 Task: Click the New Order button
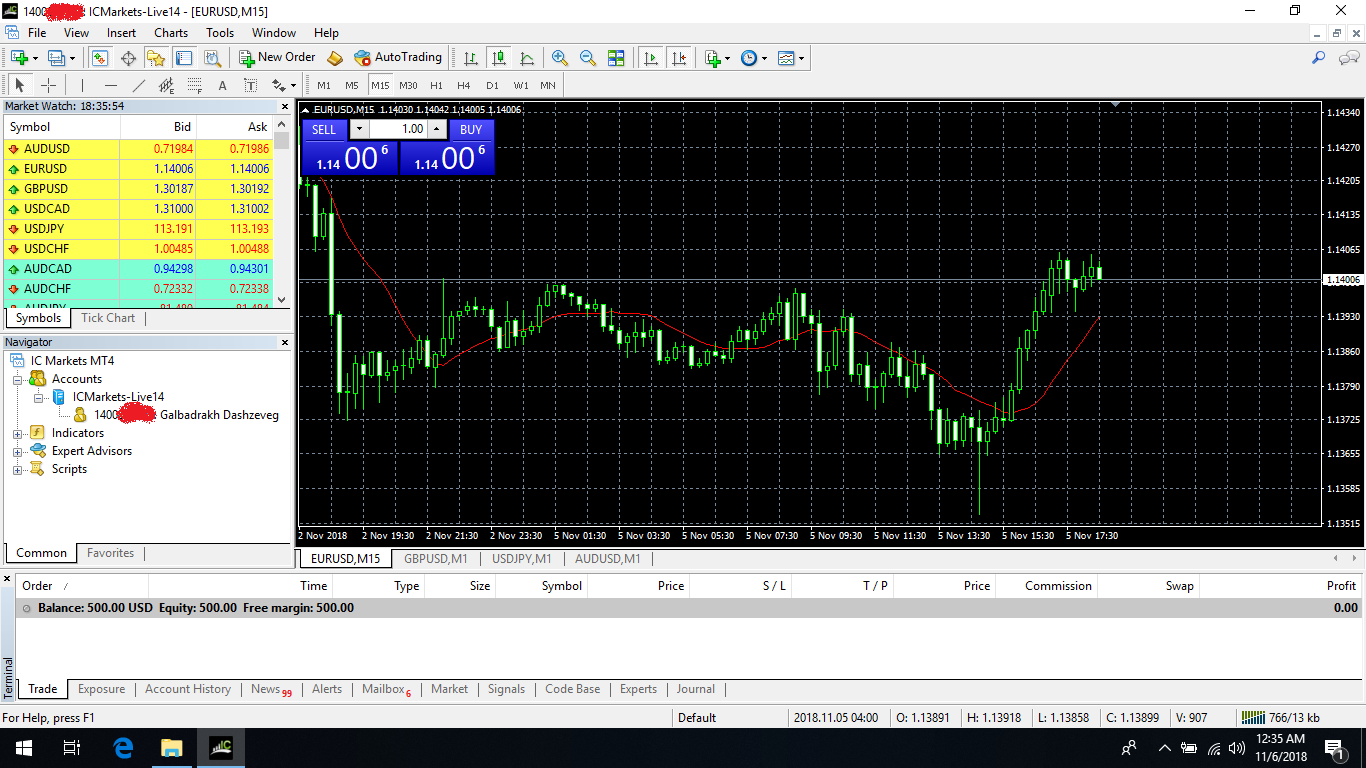277,58
